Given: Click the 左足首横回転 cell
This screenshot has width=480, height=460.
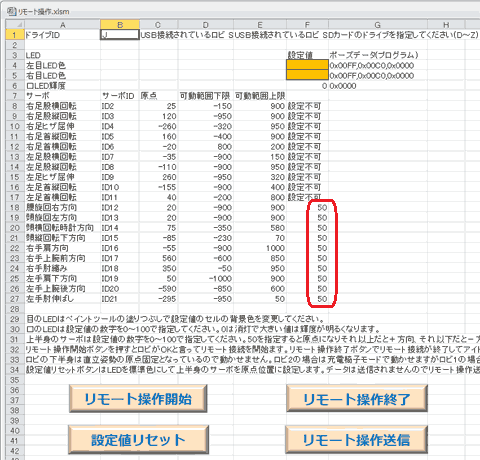Looking at the screenshot, I should 62,197.
